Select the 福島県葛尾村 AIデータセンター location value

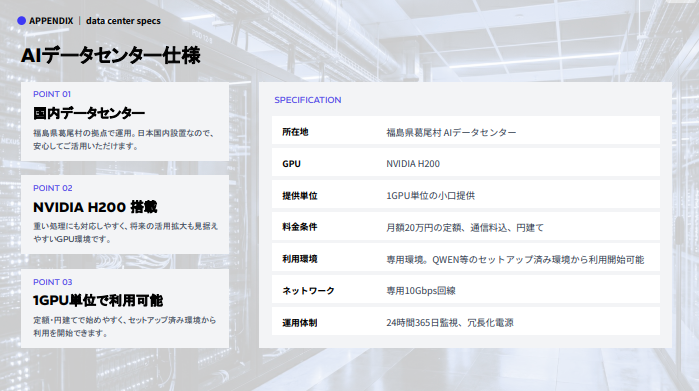[x=451, y=132]
